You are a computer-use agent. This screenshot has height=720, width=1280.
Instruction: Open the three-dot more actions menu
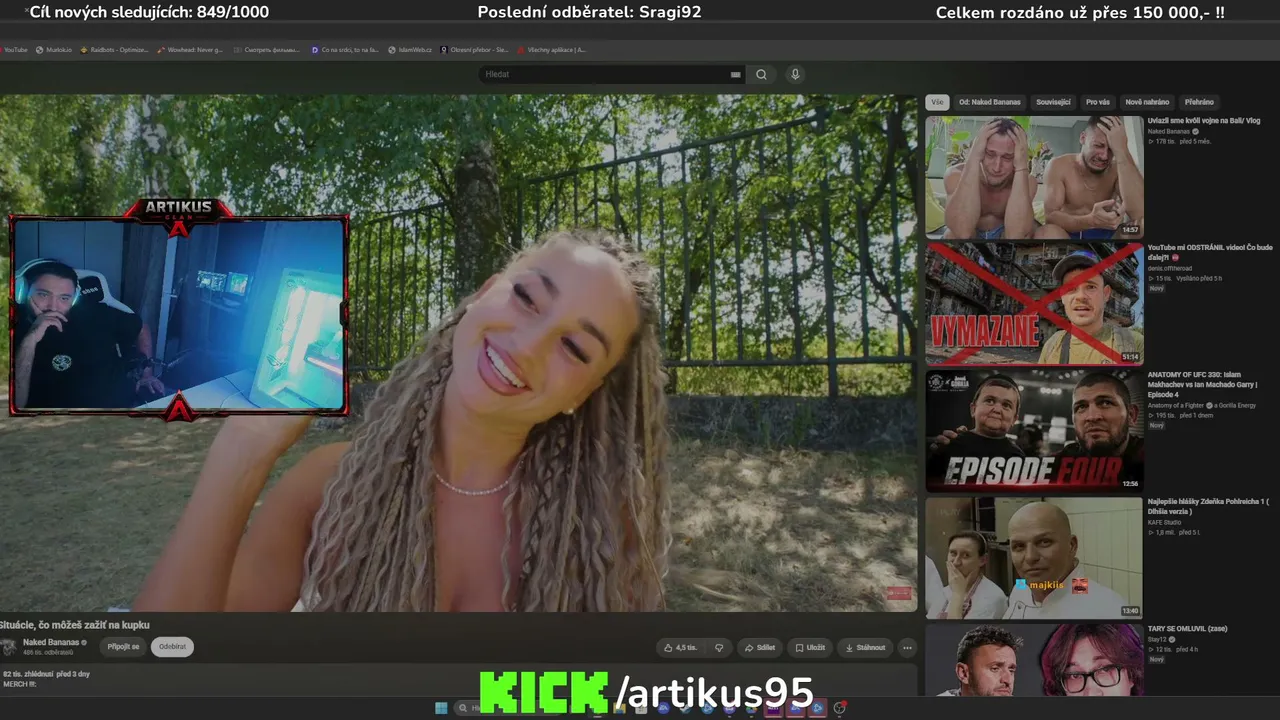point(907,647)
